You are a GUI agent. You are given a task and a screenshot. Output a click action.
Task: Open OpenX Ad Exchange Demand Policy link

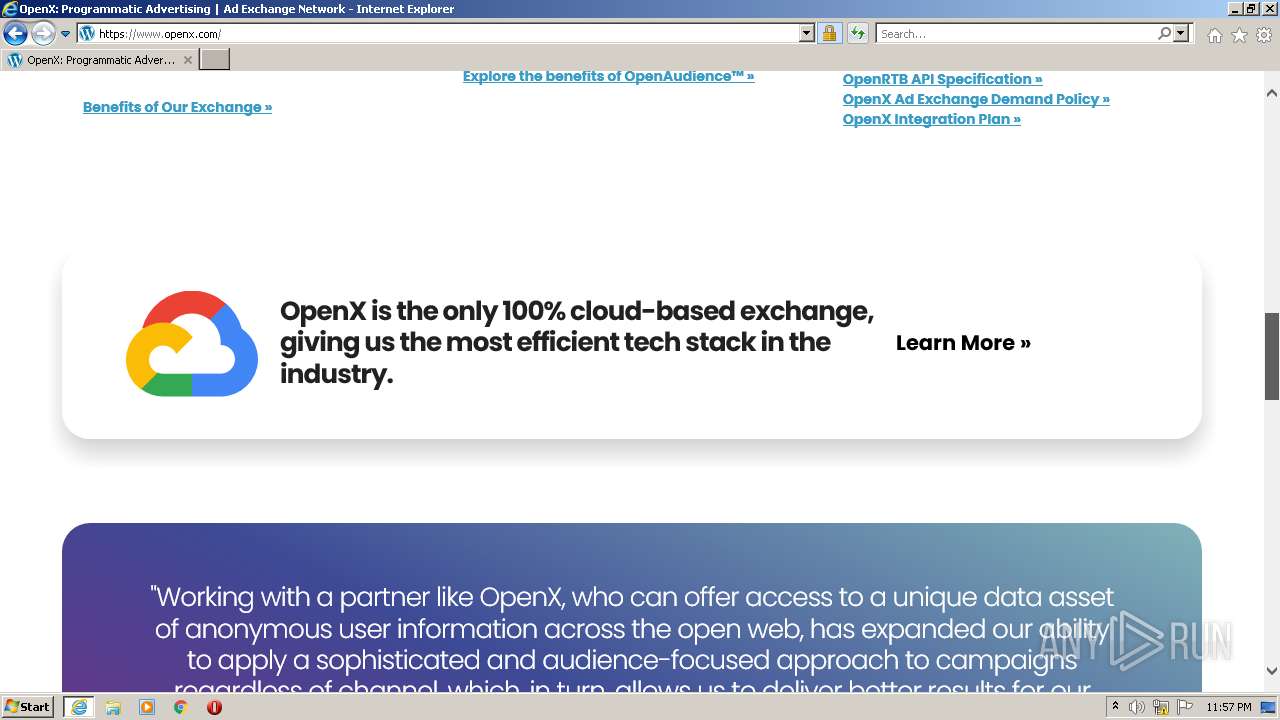tap(976, 99)
